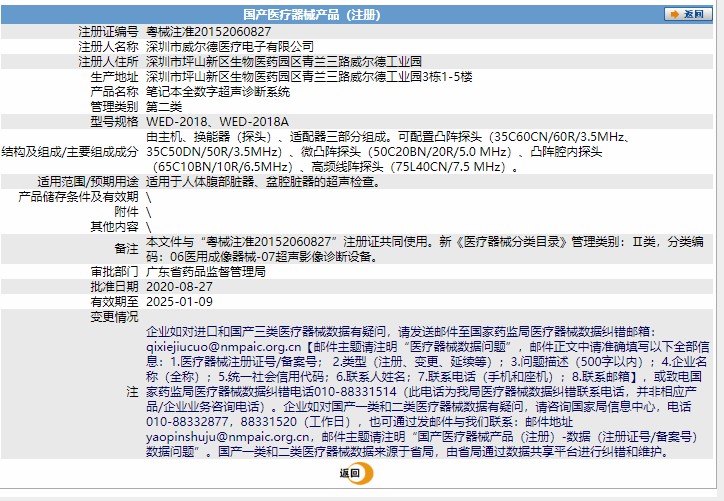Click the title 国产医疗器械产品（注册）

point(312,15)
